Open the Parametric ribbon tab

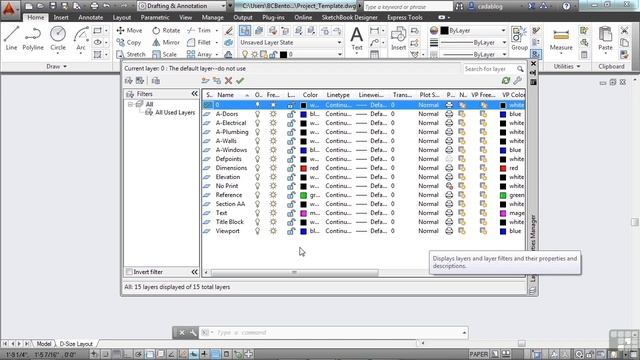pos(155,17)
